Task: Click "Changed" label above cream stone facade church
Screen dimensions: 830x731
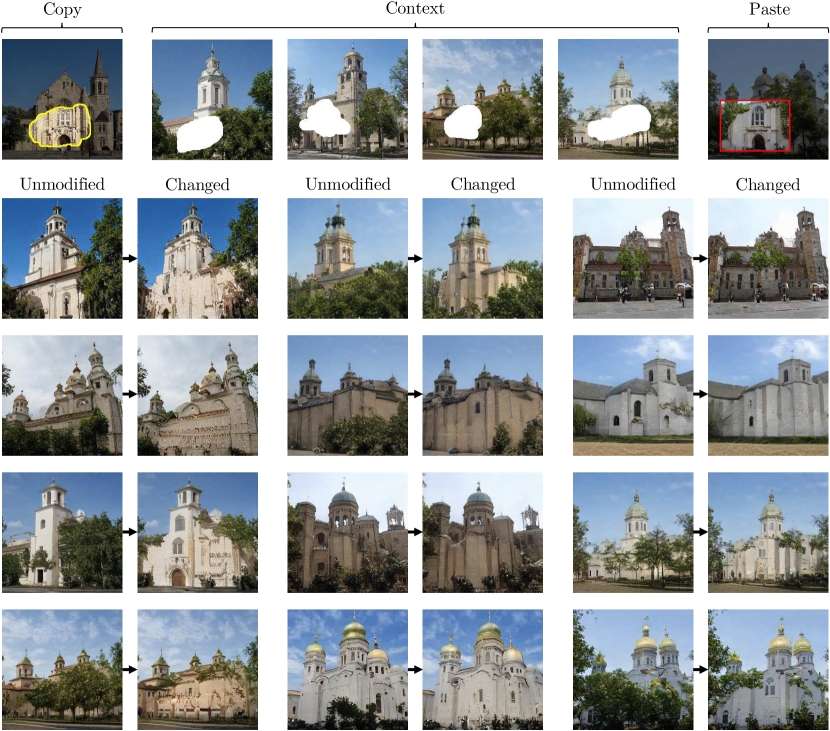Action: click(197, 185)
